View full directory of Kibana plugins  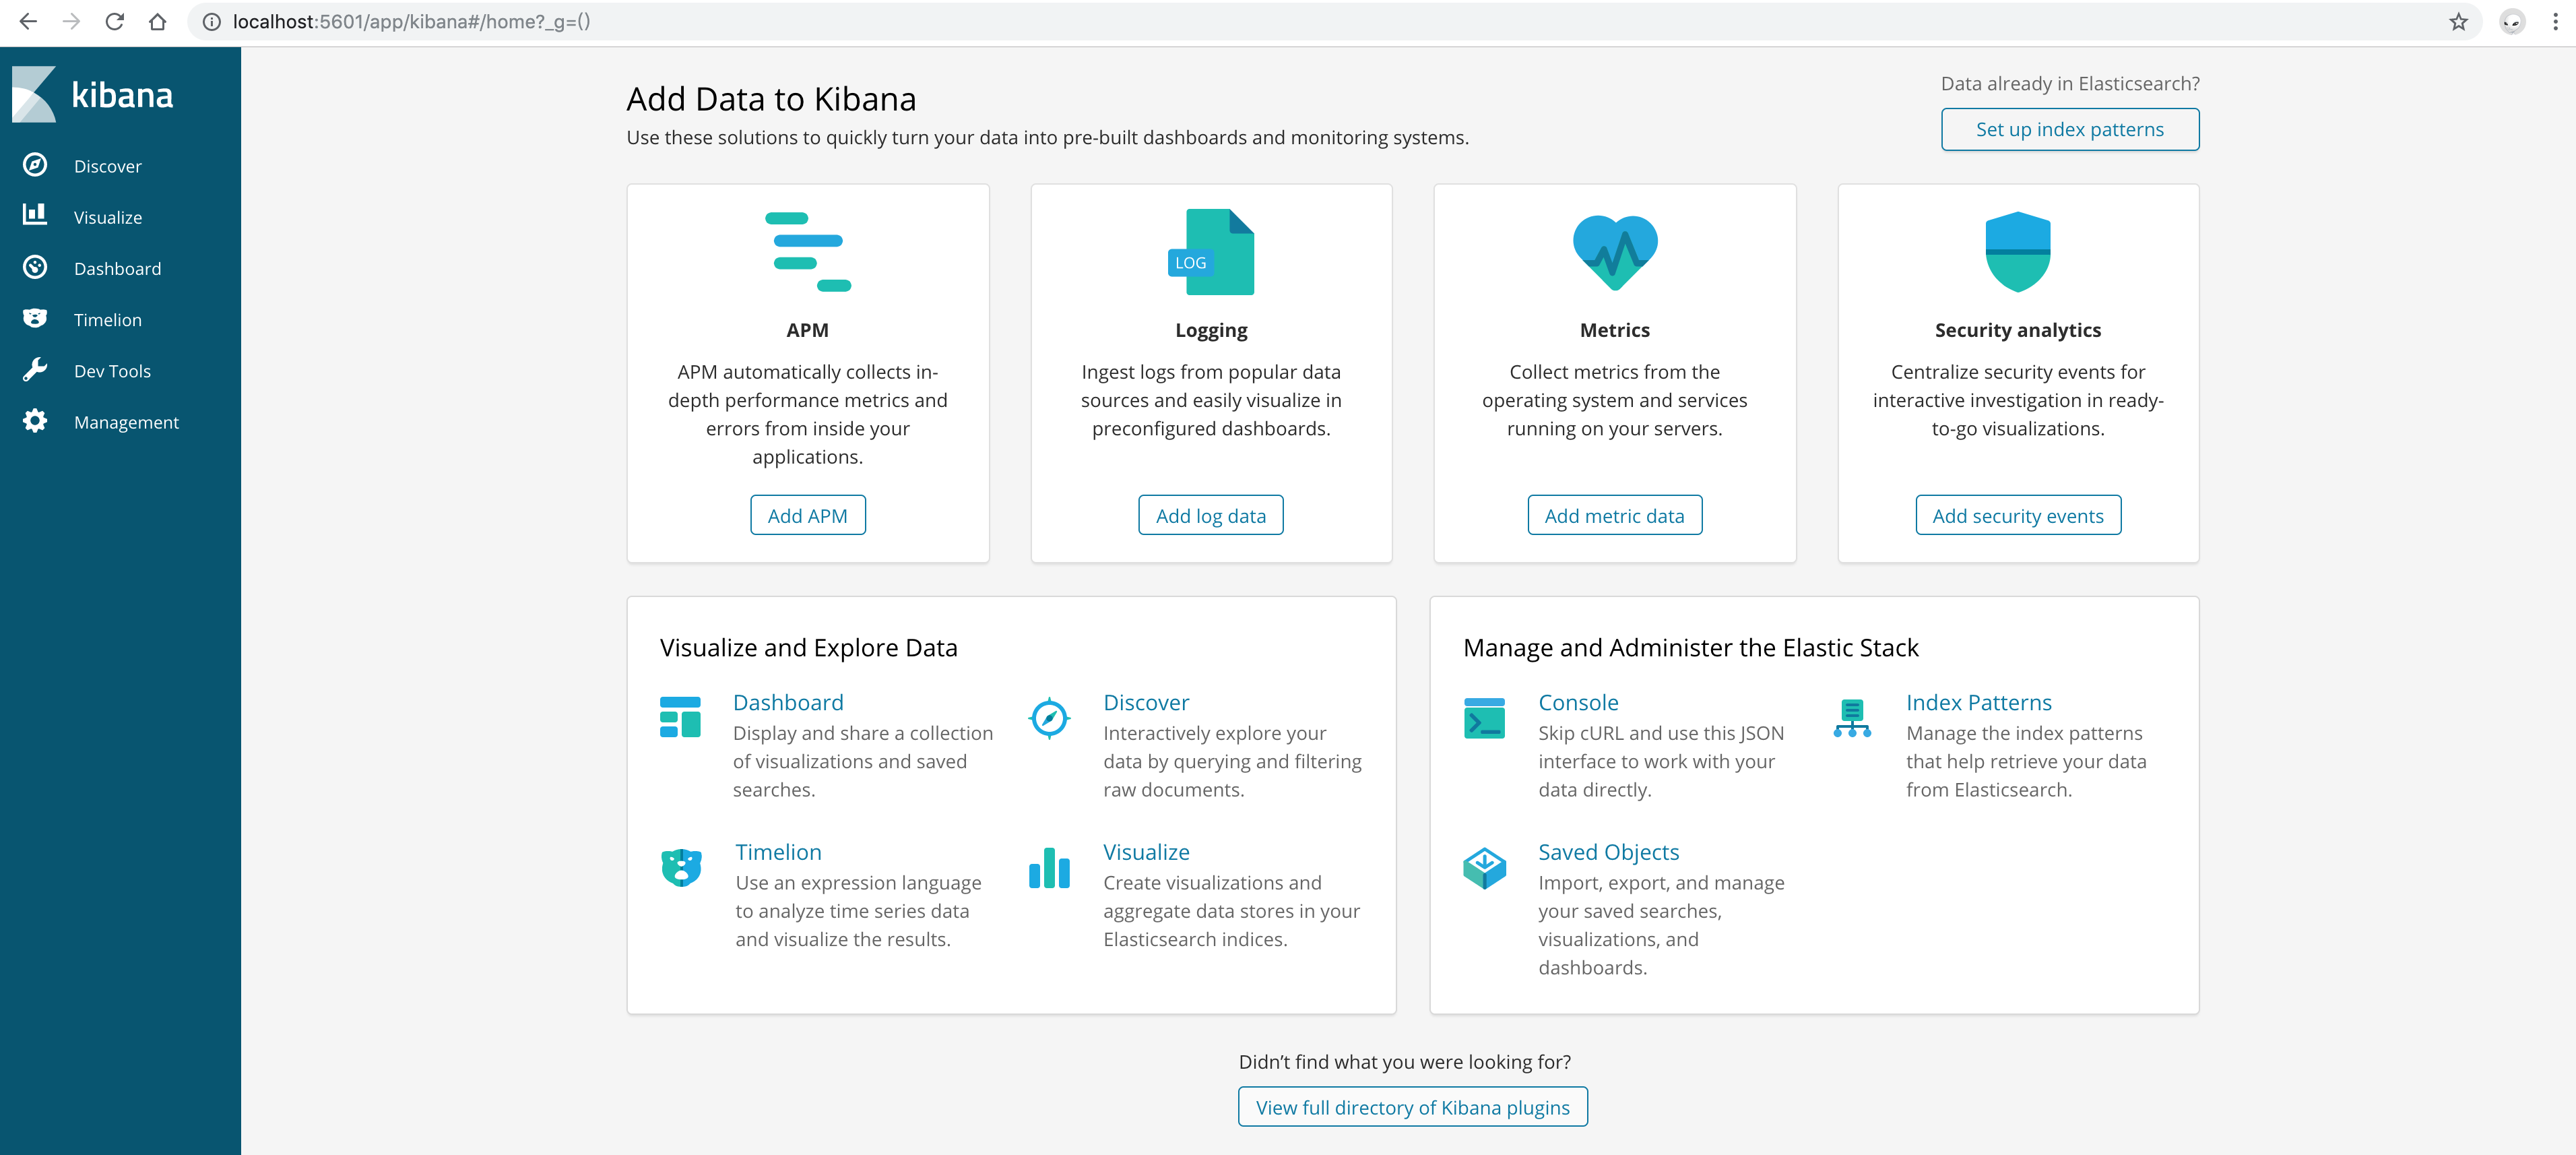point(1412,1107)
